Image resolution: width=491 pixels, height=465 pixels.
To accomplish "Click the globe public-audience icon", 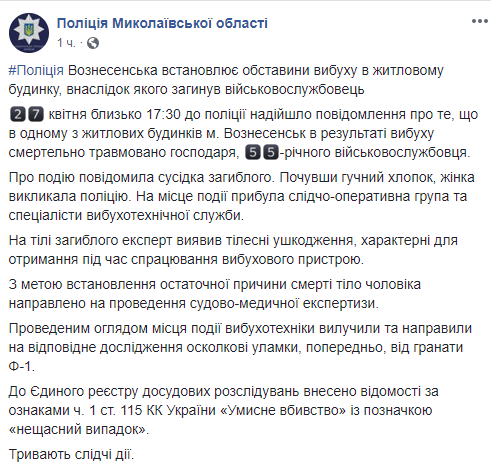I will tap(93, 43).
